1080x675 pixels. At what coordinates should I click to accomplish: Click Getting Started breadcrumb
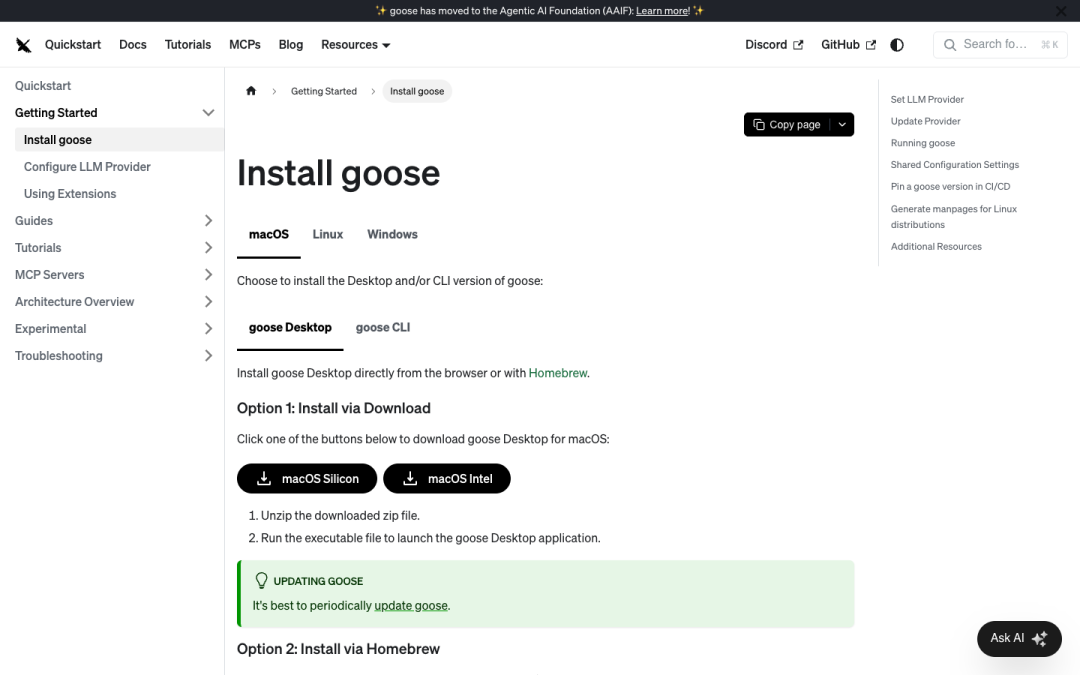(x=324, y=91)
